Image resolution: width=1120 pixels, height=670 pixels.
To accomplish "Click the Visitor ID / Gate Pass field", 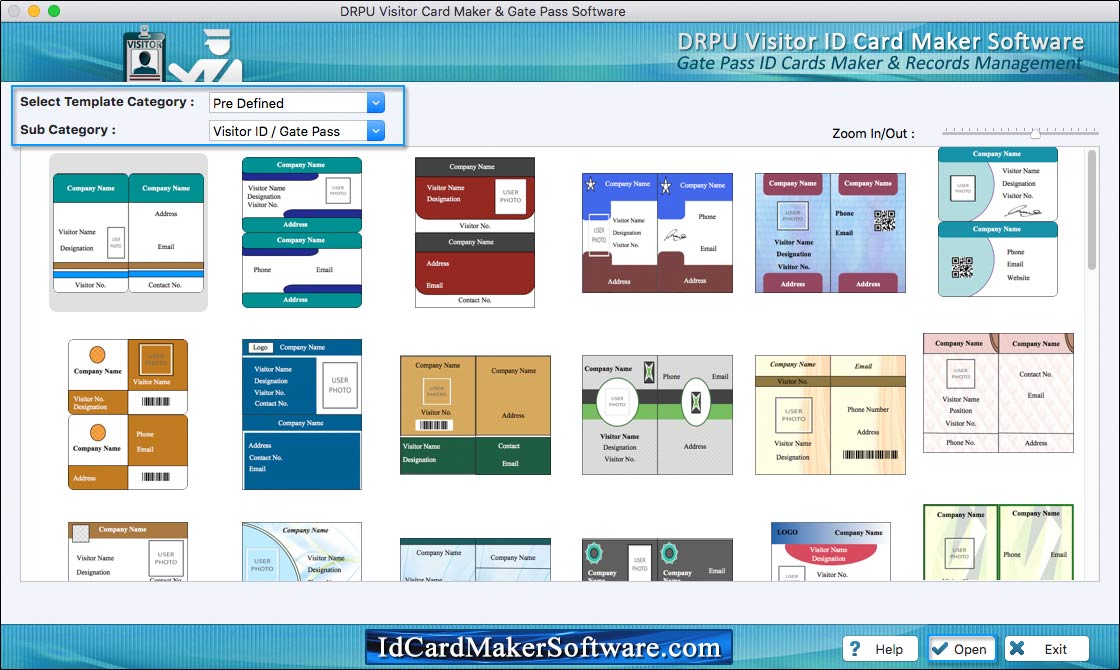I will click(x=297, y=131).
